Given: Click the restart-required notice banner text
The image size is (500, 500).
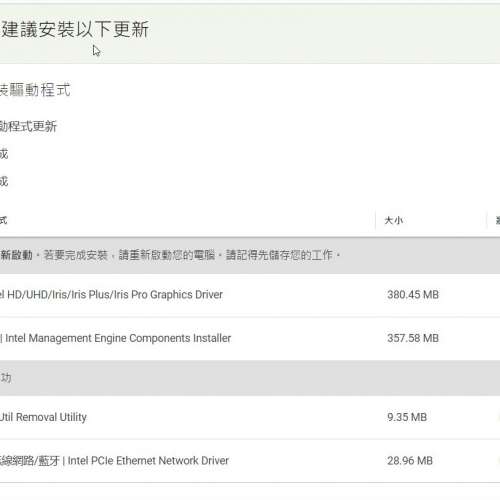Looking at the screenshot, I should (170, 255).
